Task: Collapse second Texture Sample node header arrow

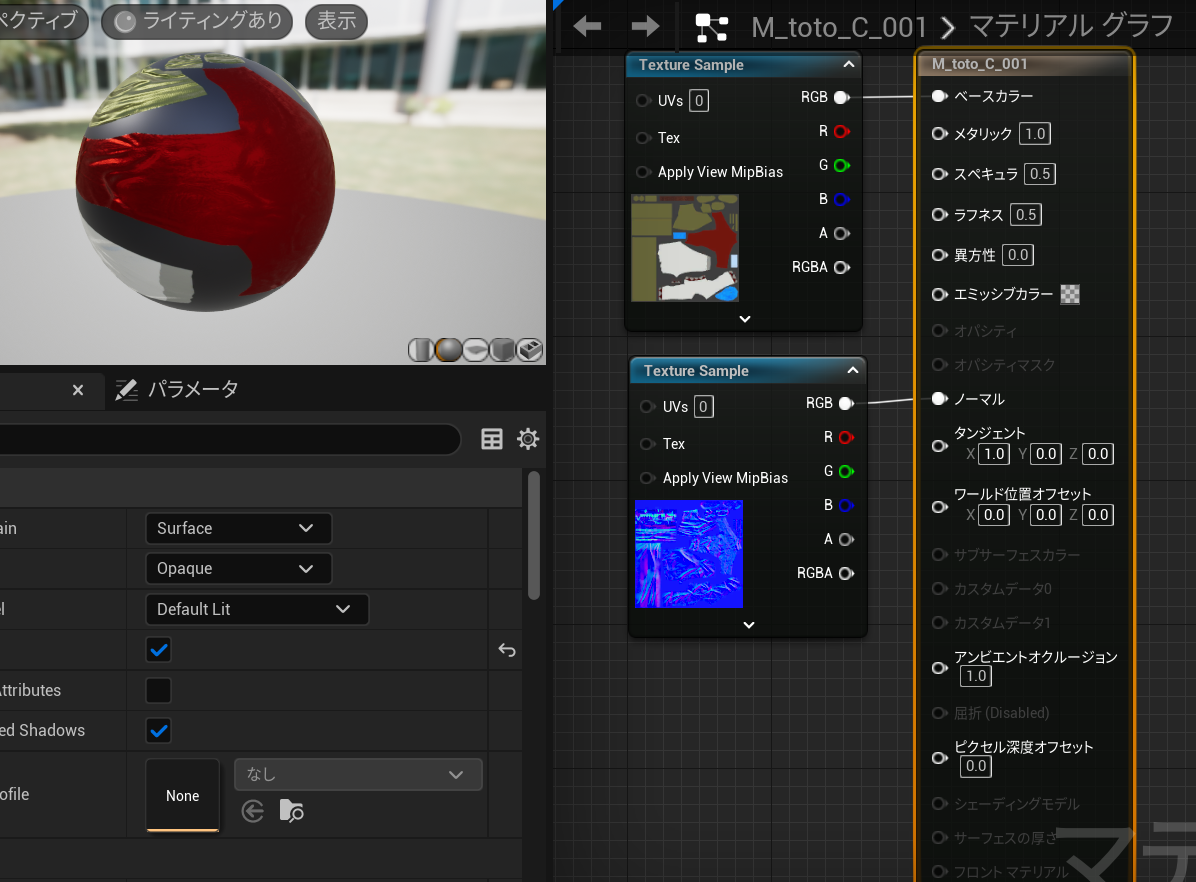Action: 854,371
